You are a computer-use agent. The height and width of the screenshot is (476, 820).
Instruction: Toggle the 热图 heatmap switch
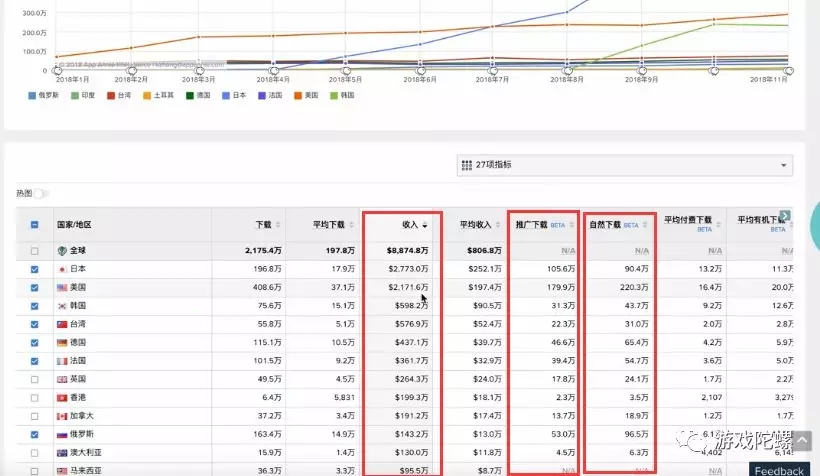(x=42, y=193)
